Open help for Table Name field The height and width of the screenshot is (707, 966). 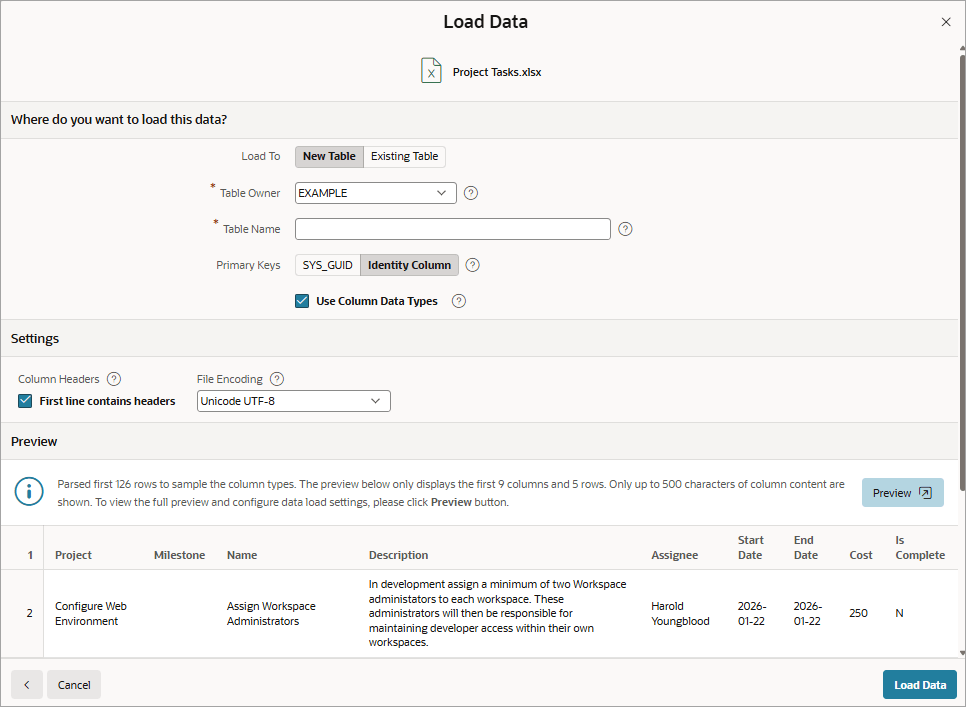[x=625, y=229]
